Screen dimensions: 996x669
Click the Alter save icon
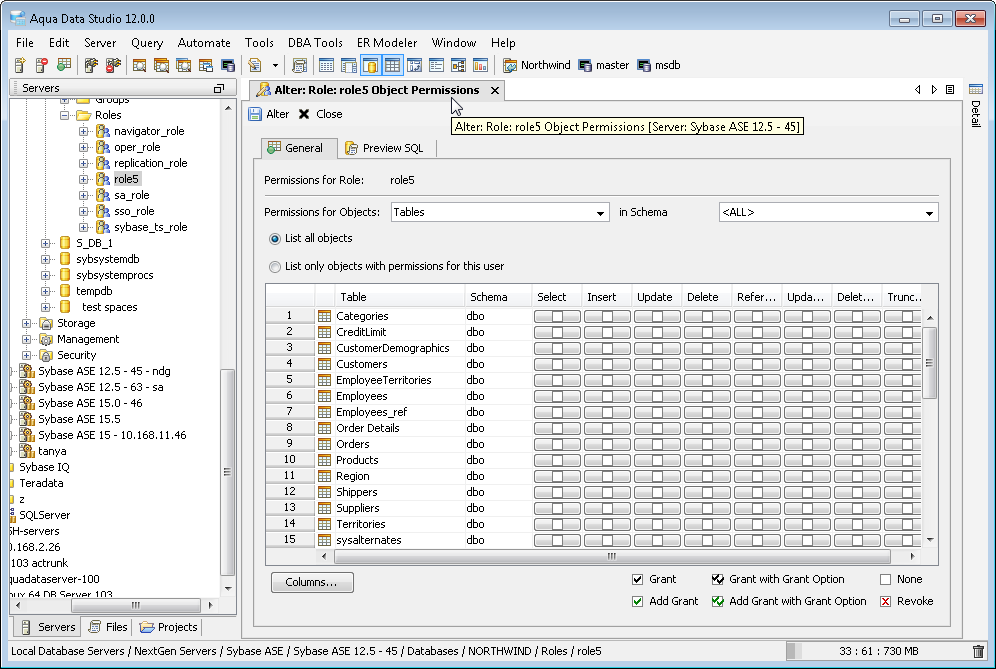tap(256, 114)
